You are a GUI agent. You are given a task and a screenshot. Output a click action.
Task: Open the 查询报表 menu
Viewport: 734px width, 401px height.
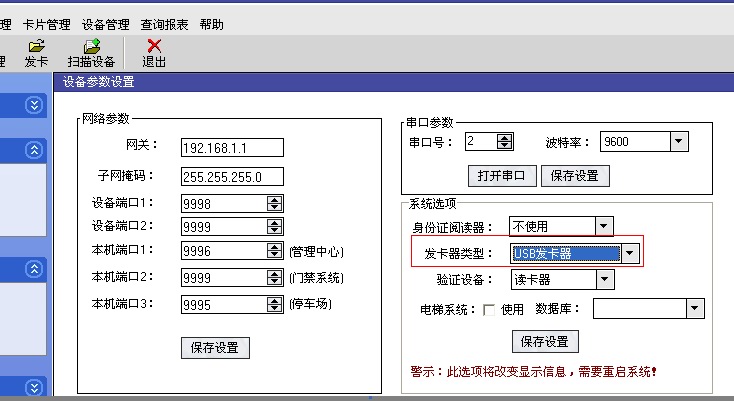[166, 24]
